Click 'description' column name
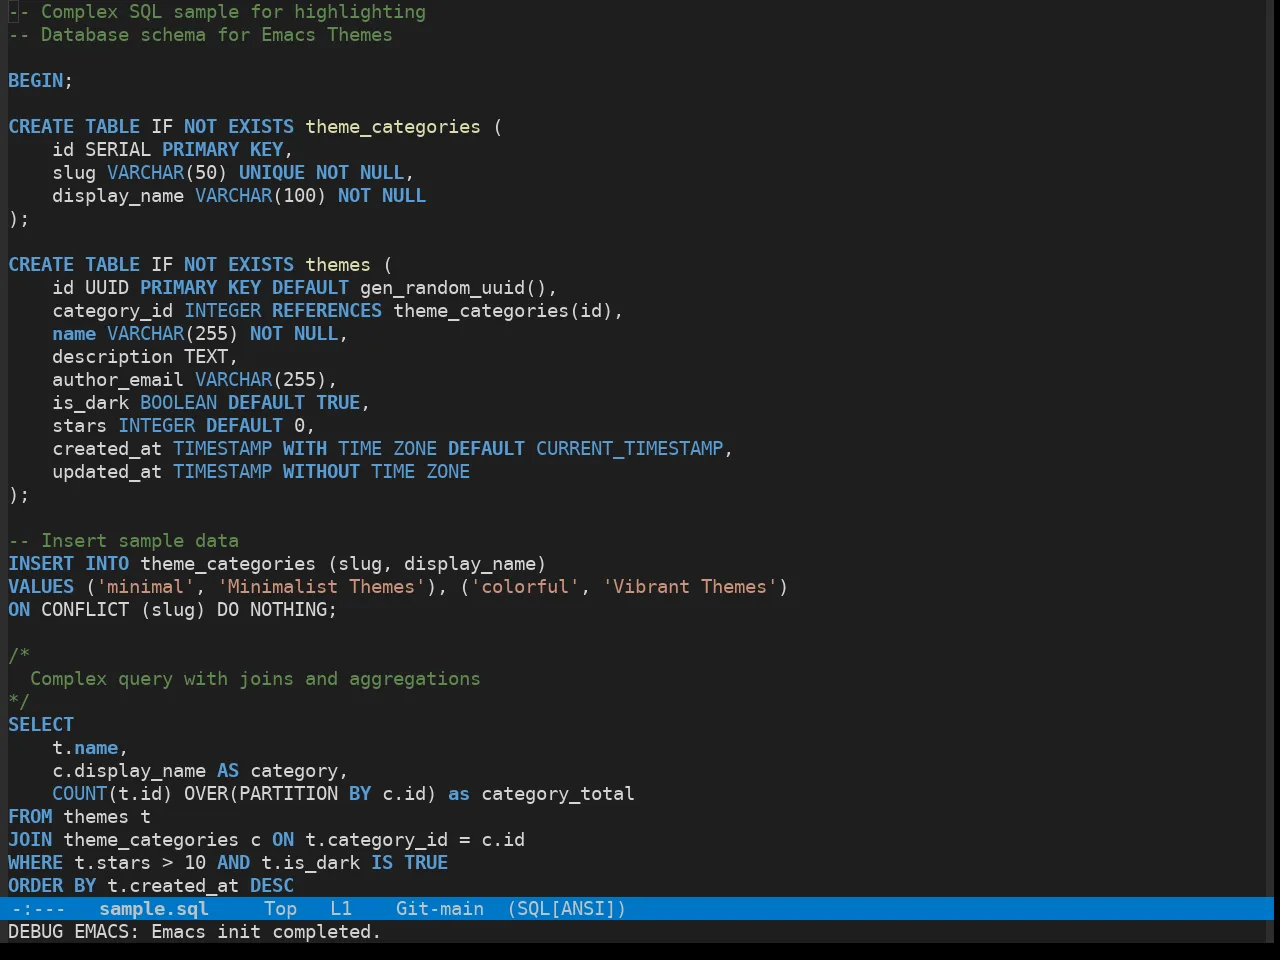Image resolution: width=1280 pixels, height=960 pixels. 113,357
